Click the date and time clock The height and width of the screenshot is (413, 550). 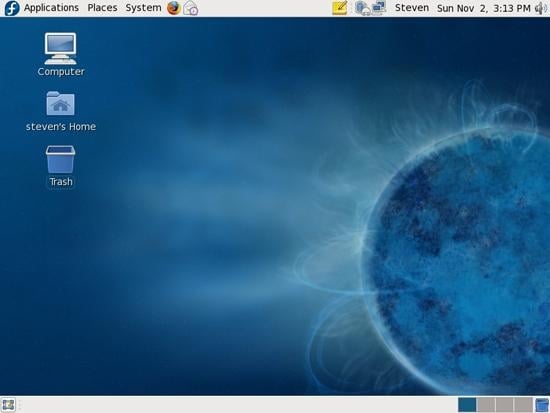click(484, 8)
